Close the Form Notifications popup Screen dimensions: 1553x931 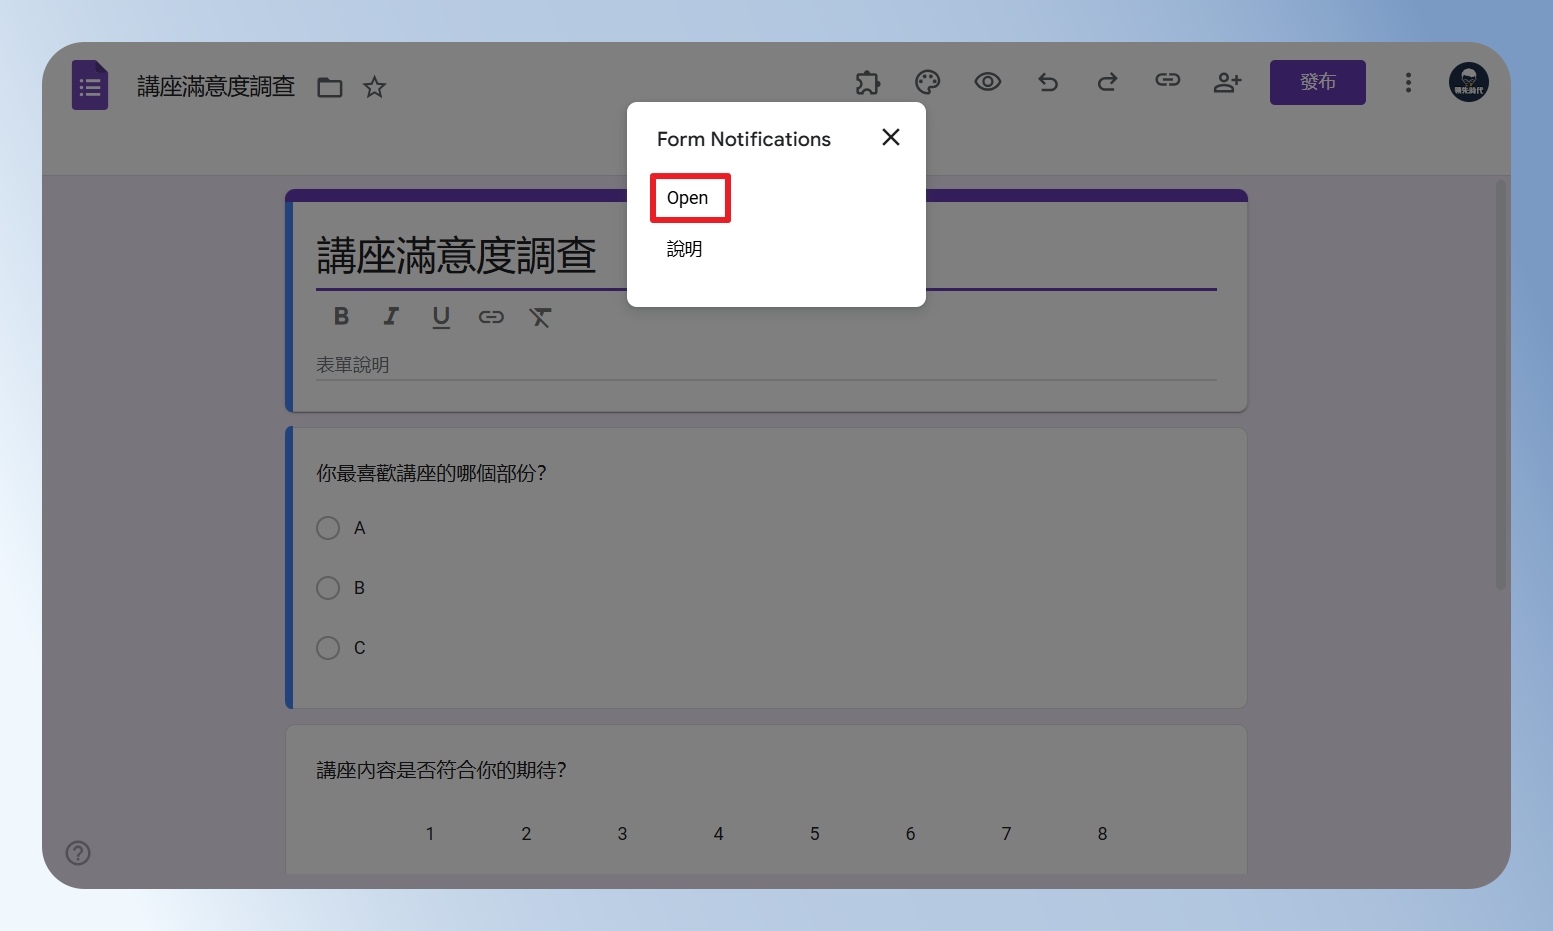pyautogui.click(x=891, y=137)
